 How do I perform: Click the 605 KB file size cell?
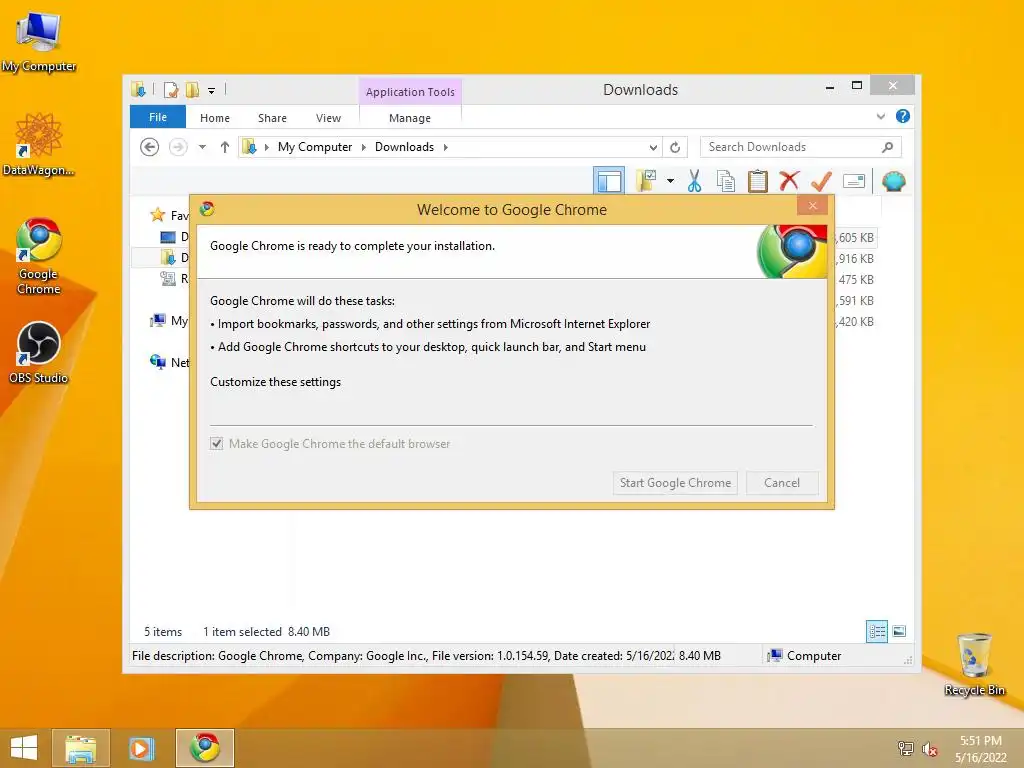(855, 238)
